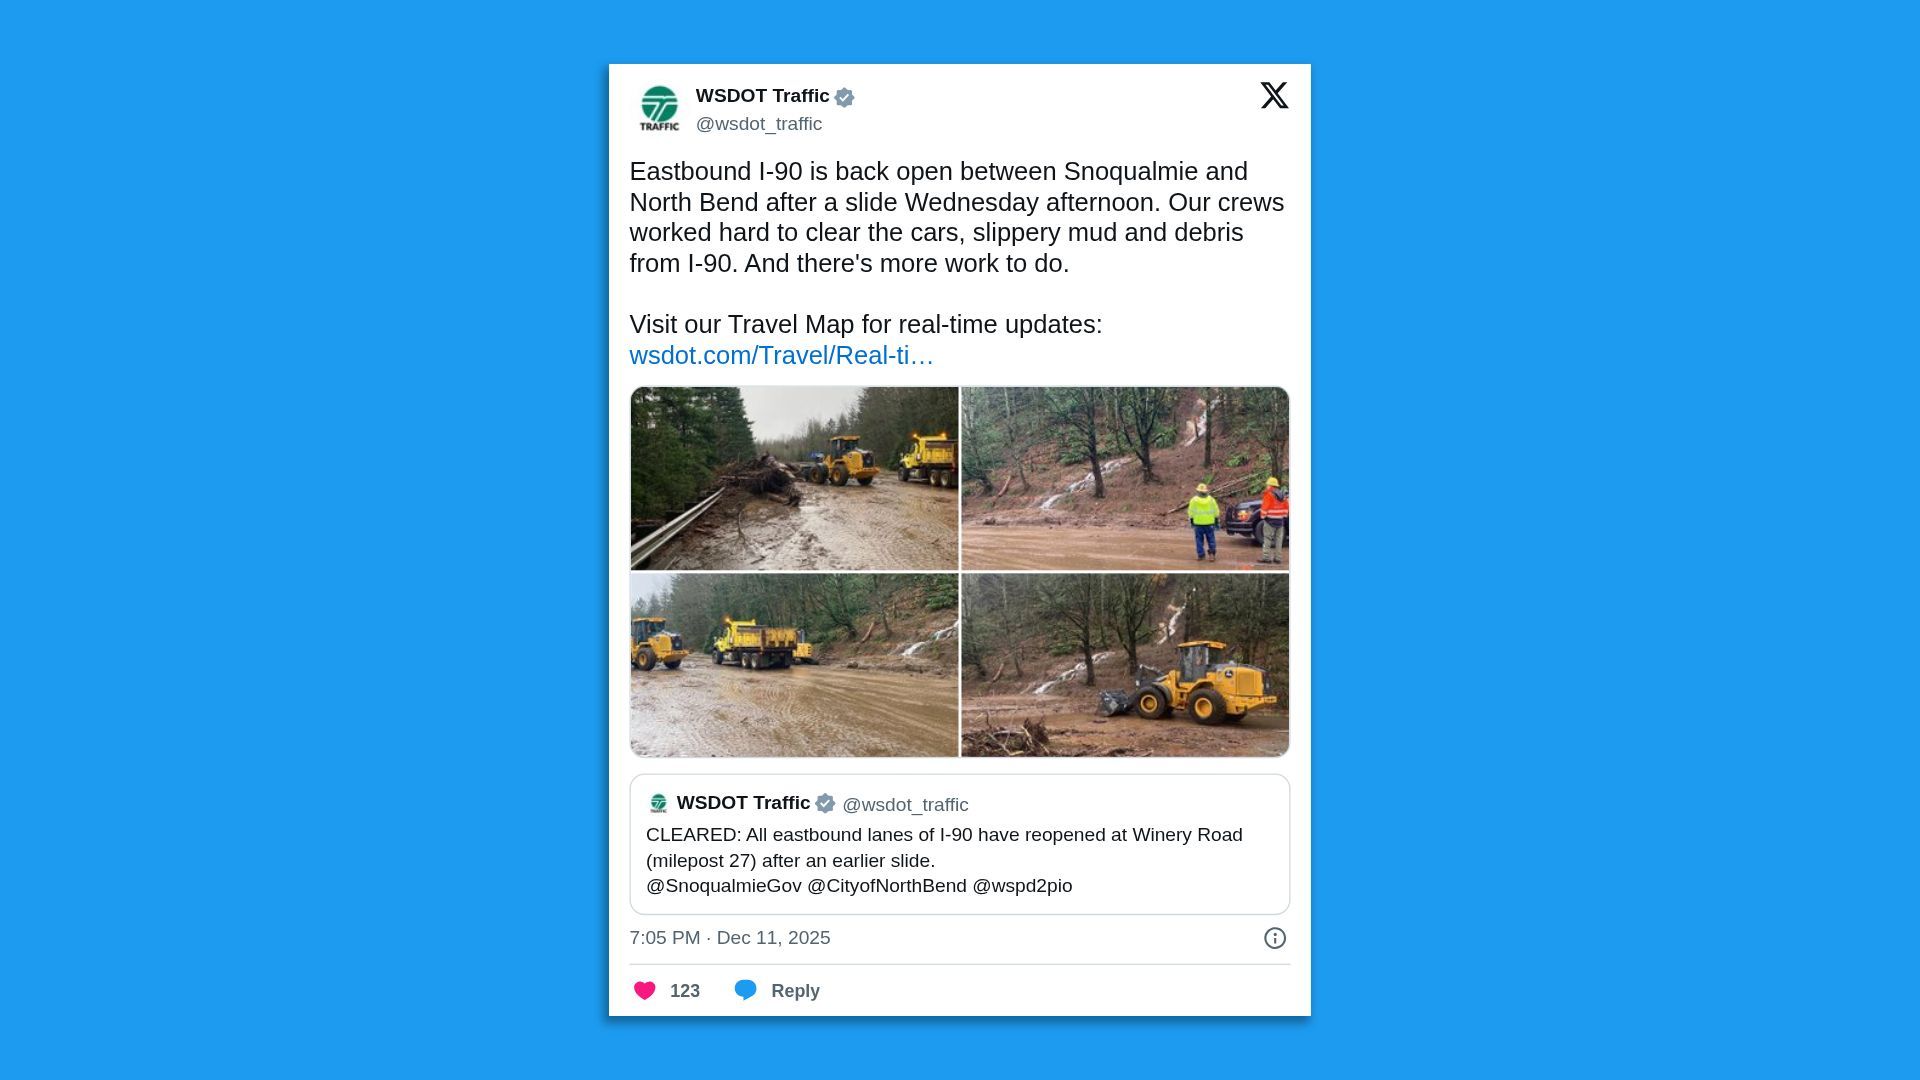Click the 123 likes count
Screen dimensions: 1920x1080
[685, 991]
